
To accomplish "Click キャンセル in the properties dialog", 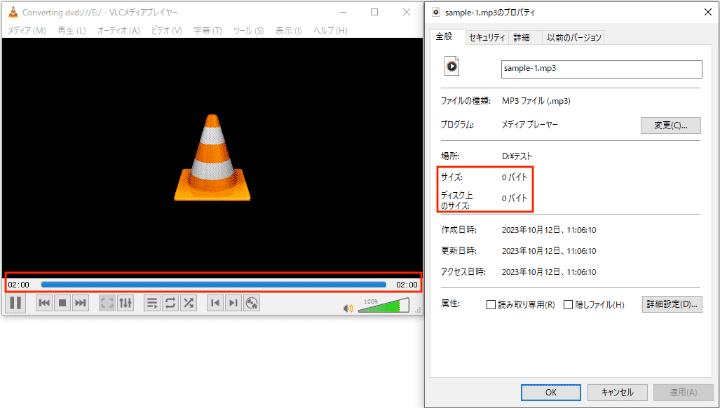I will [x=617, y=392].
